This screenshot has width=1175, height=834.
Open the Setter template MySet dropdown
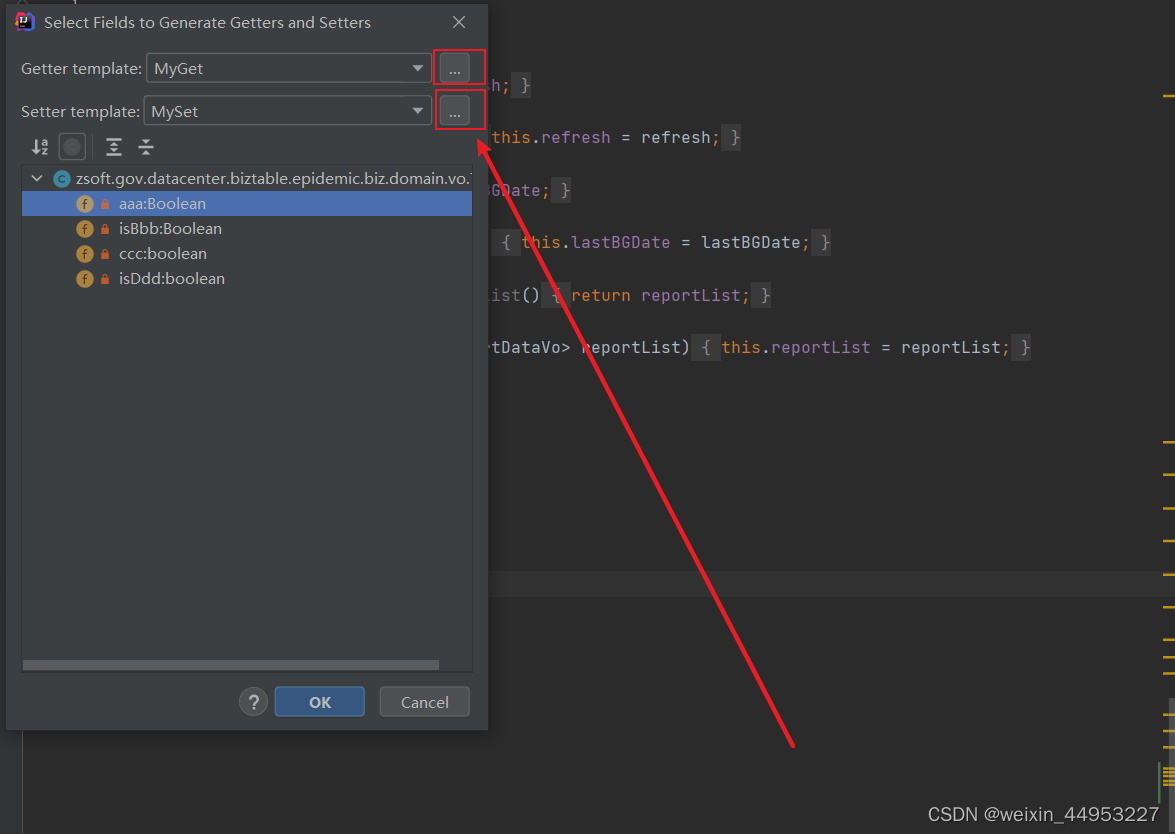pos(287,111)
